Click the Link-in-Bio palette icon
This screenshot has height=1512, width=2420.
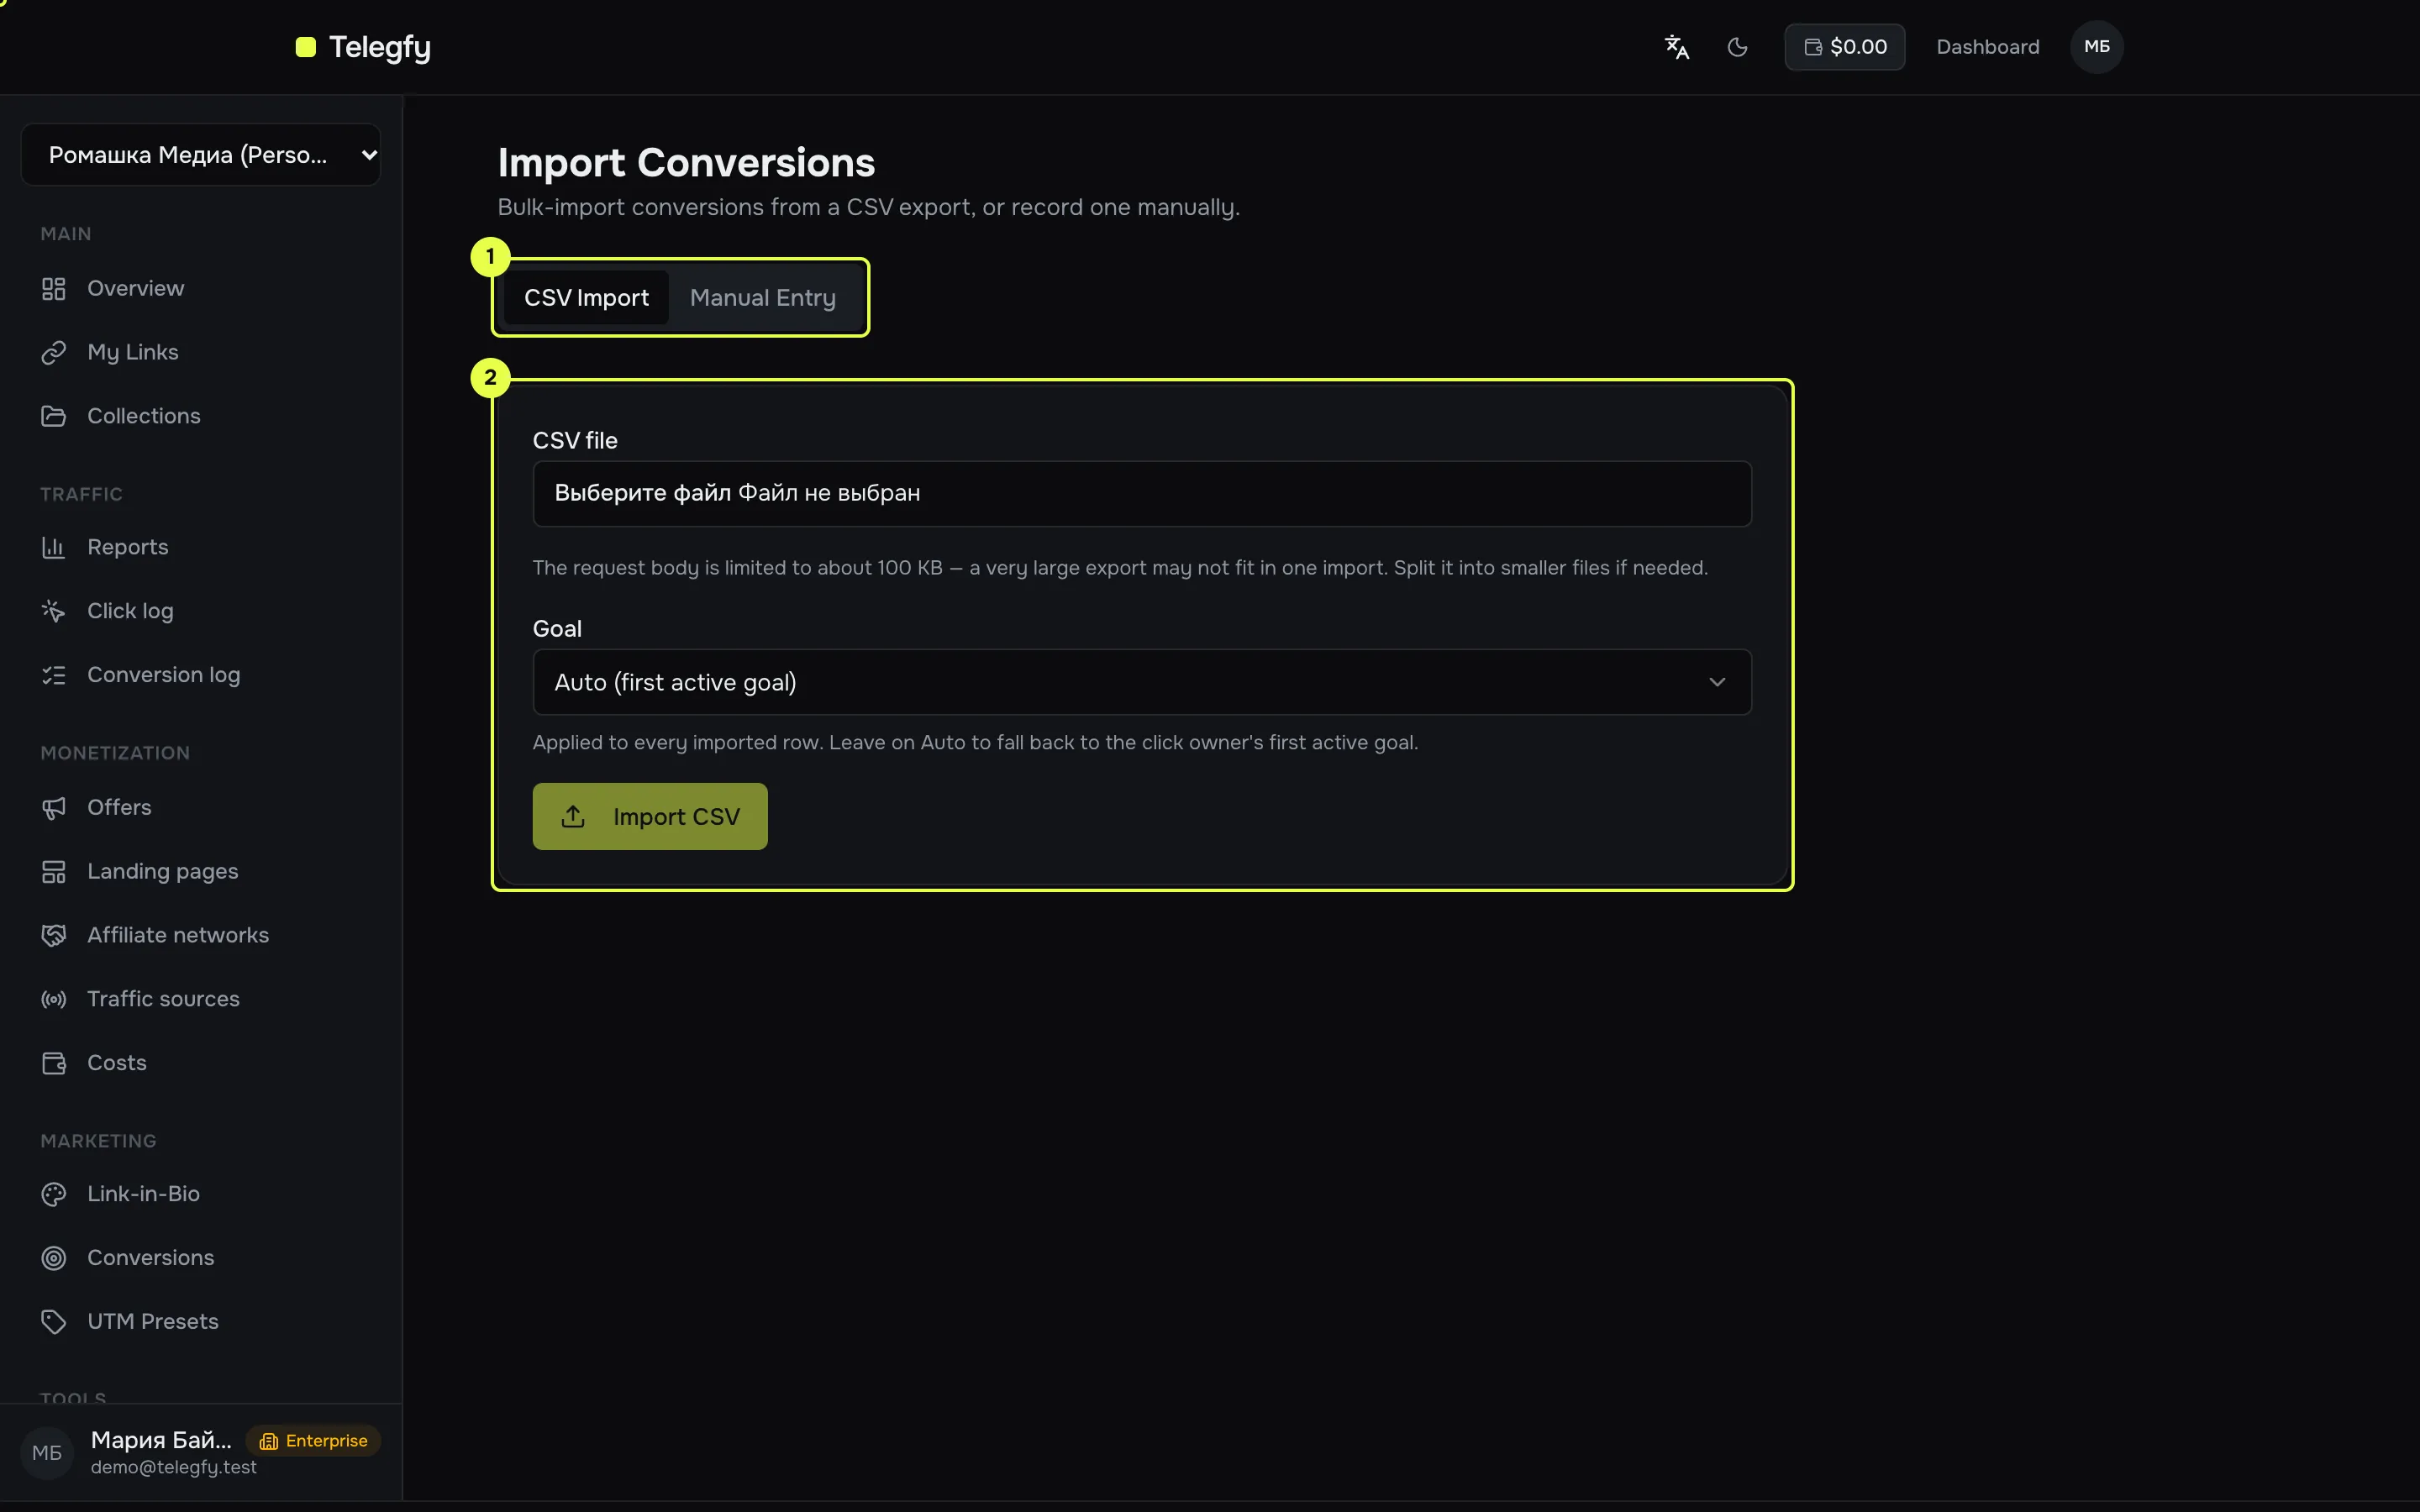53,1194
